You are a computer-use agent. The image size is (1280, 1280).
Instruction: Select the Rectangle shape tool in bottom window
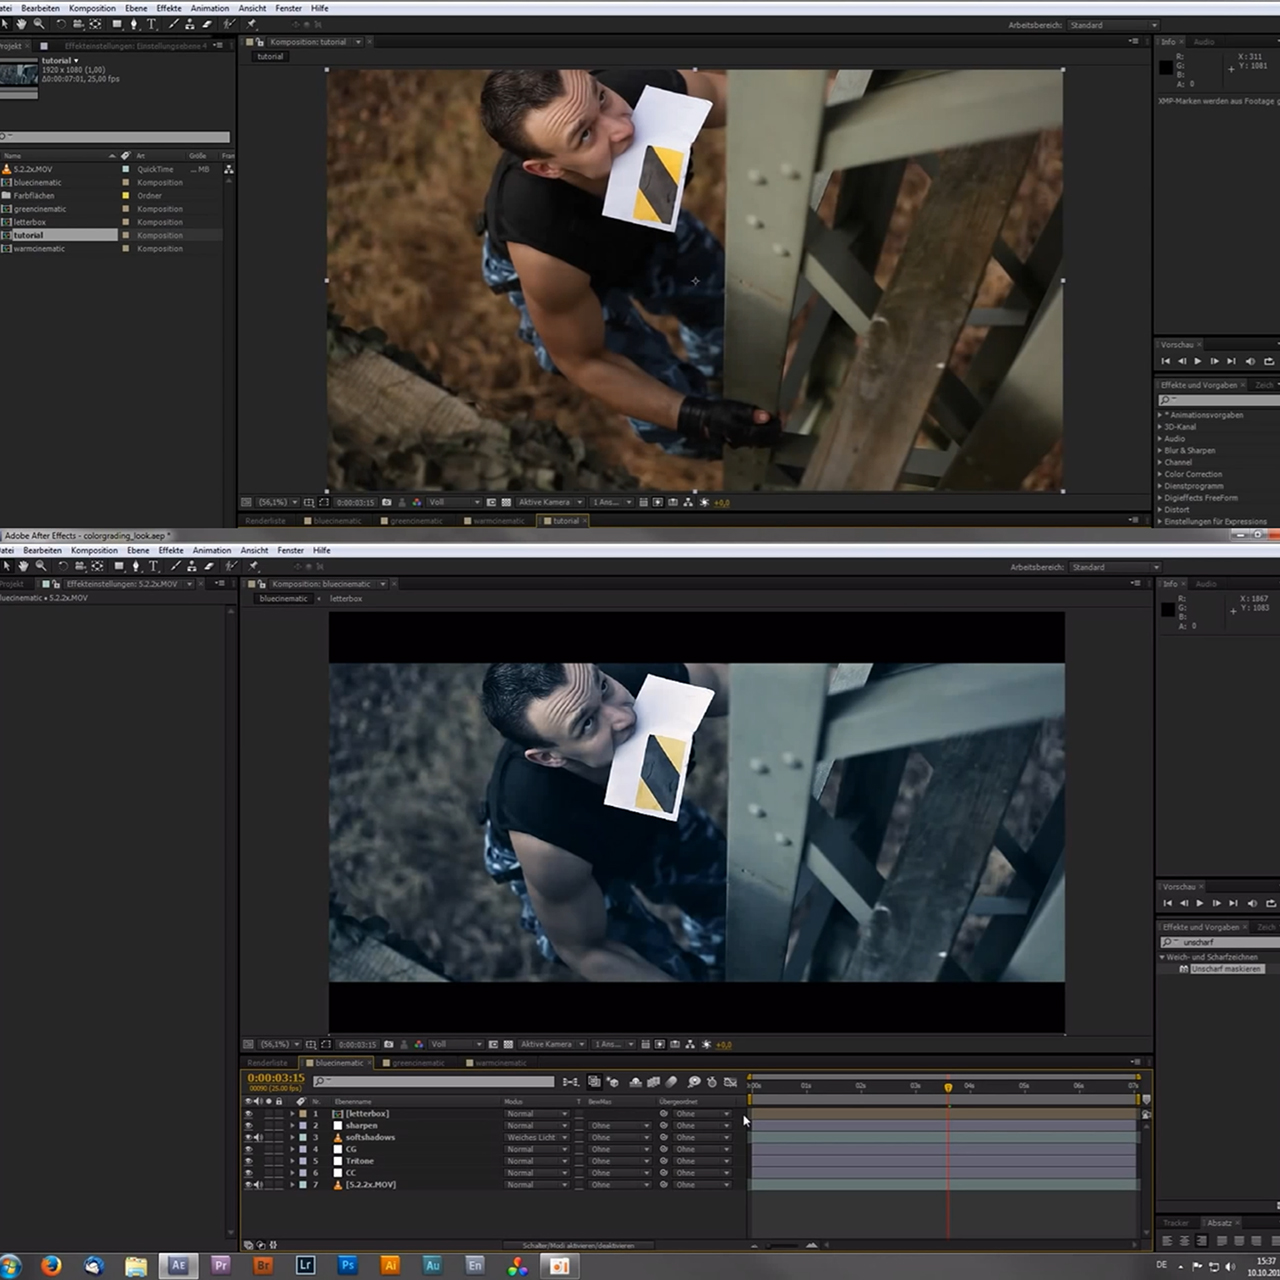point(119,566)
